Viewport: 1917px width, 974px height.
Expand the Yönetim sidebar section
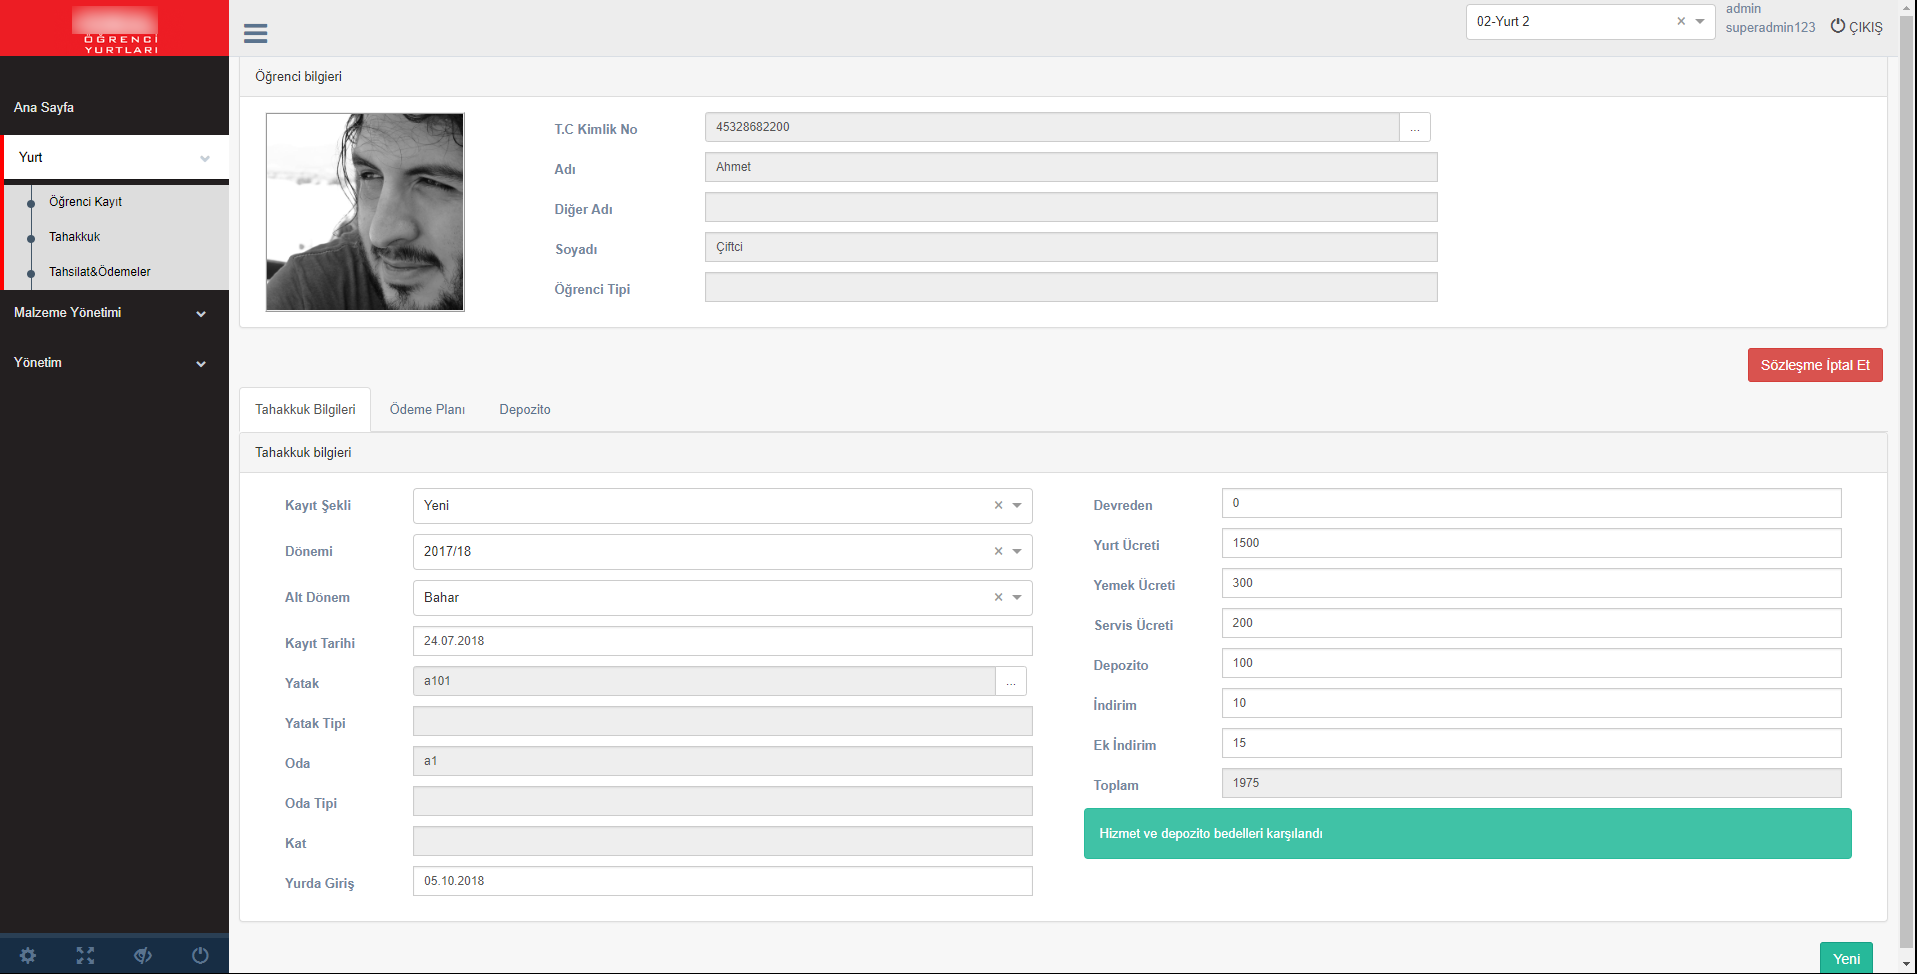[x=110, y=363]
